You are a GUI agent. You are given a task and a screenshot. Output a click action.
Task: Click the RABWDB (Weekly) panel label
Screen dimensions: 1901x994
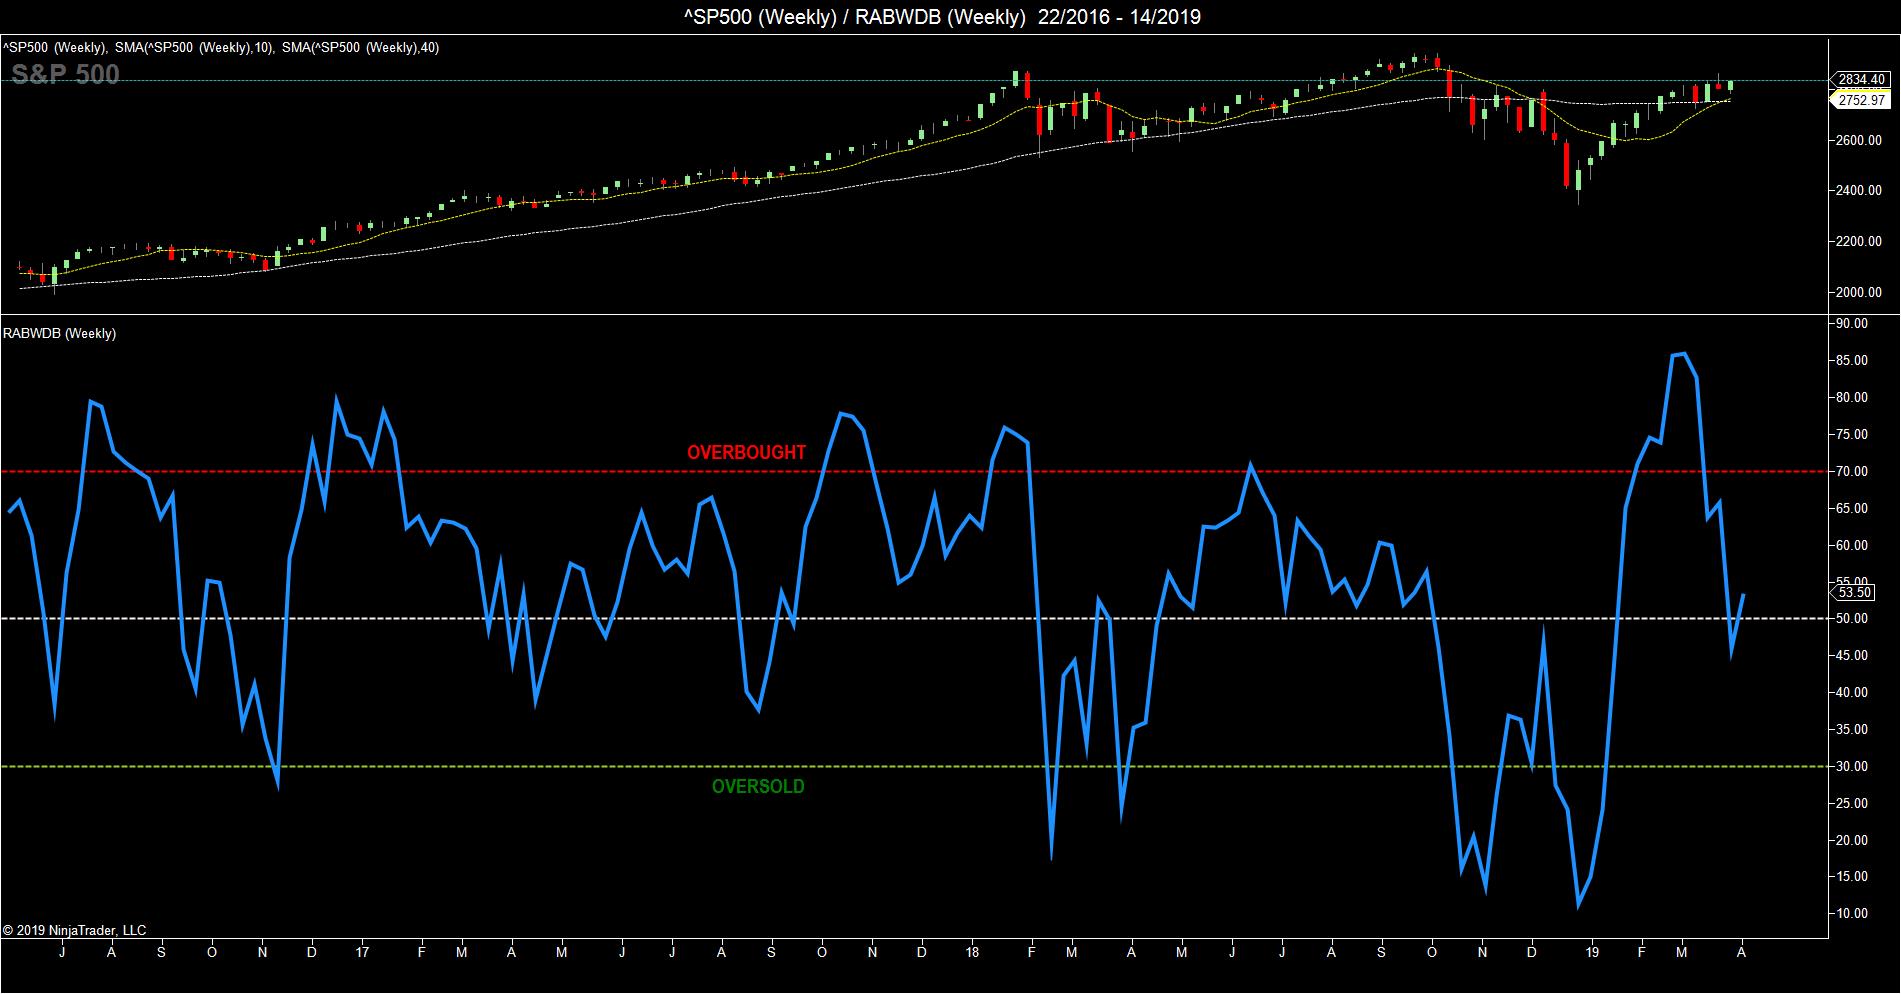60,334
